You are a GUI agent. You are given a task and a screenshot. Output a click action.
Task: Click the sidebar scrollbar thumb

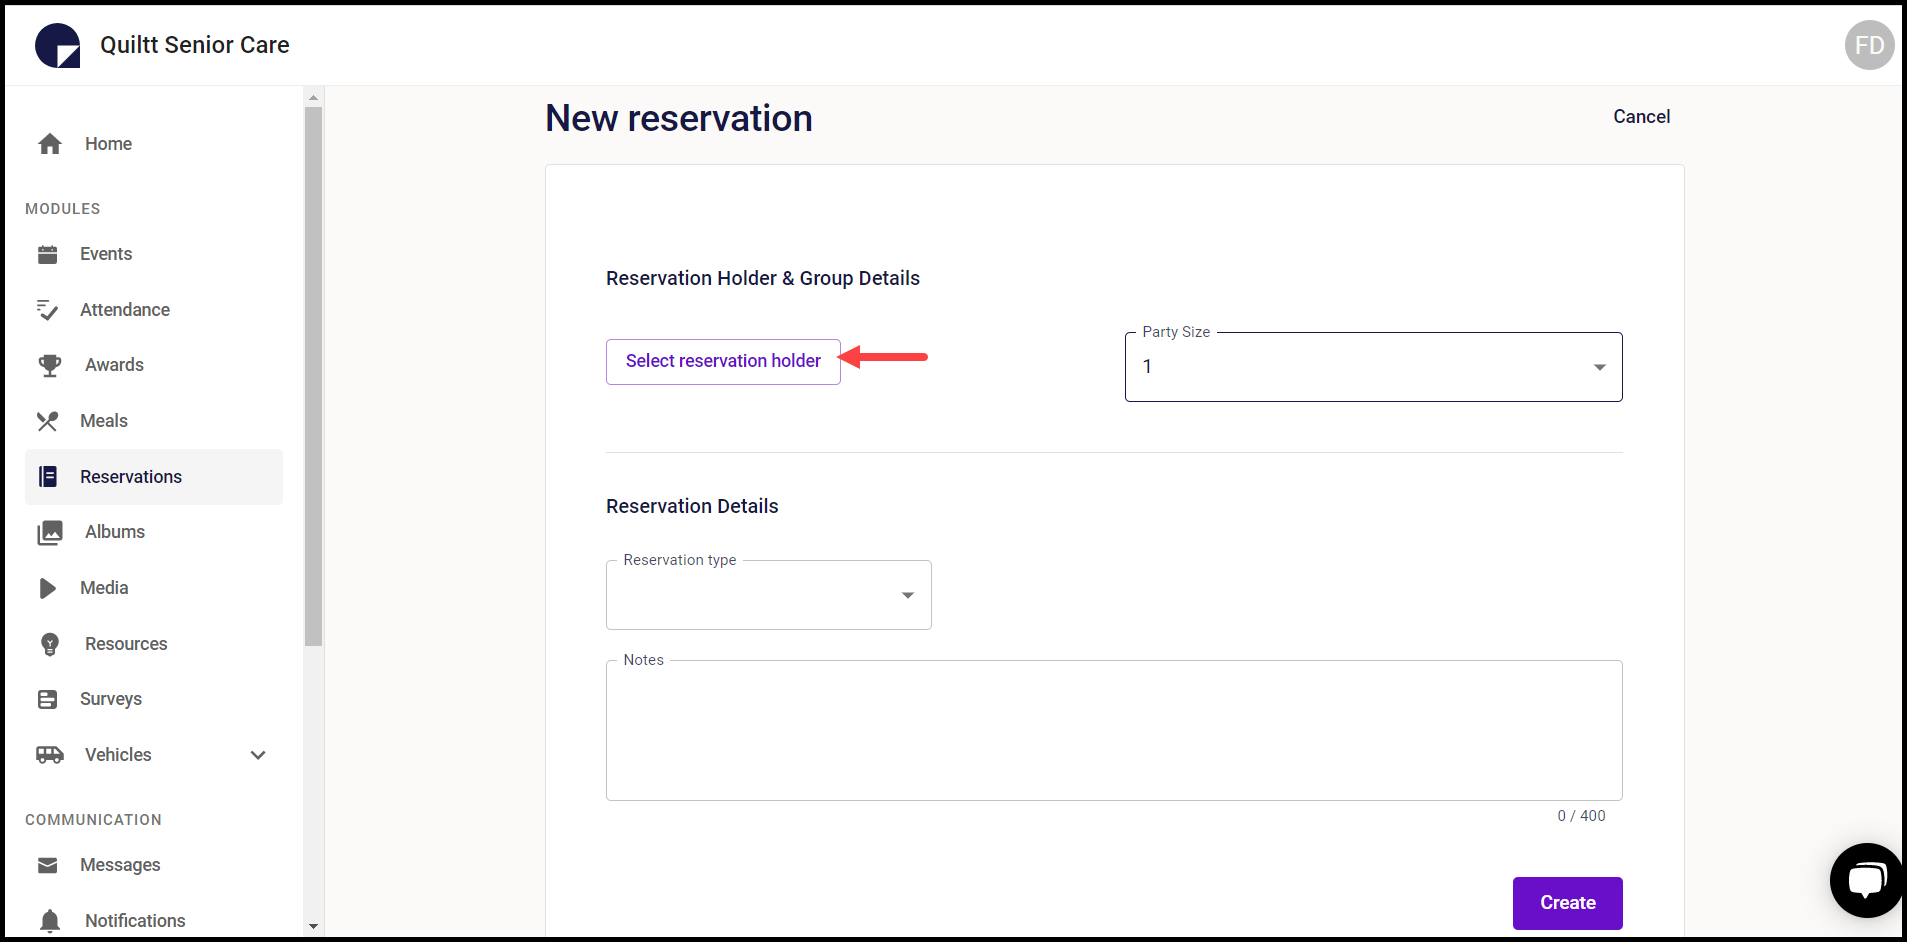pos(313,376)
